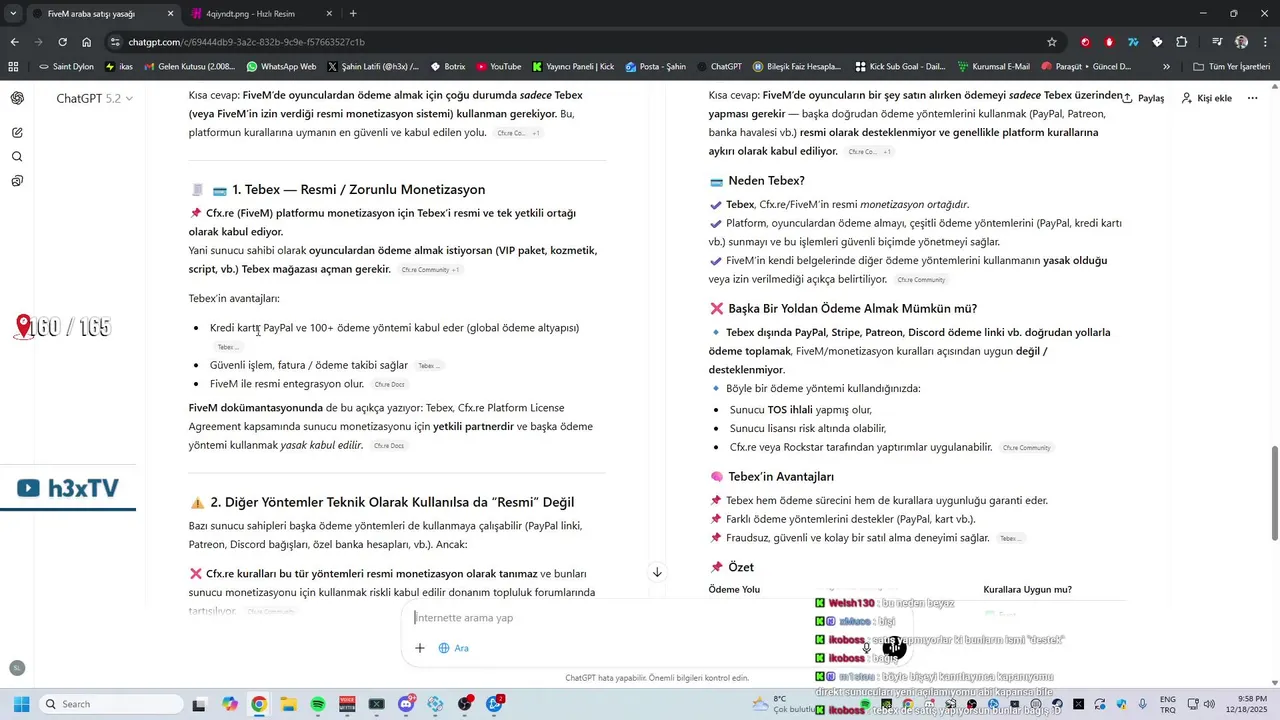Toggle the Ara web search chip
This screenshot has width=1280, height=720.
coord(453,648)
